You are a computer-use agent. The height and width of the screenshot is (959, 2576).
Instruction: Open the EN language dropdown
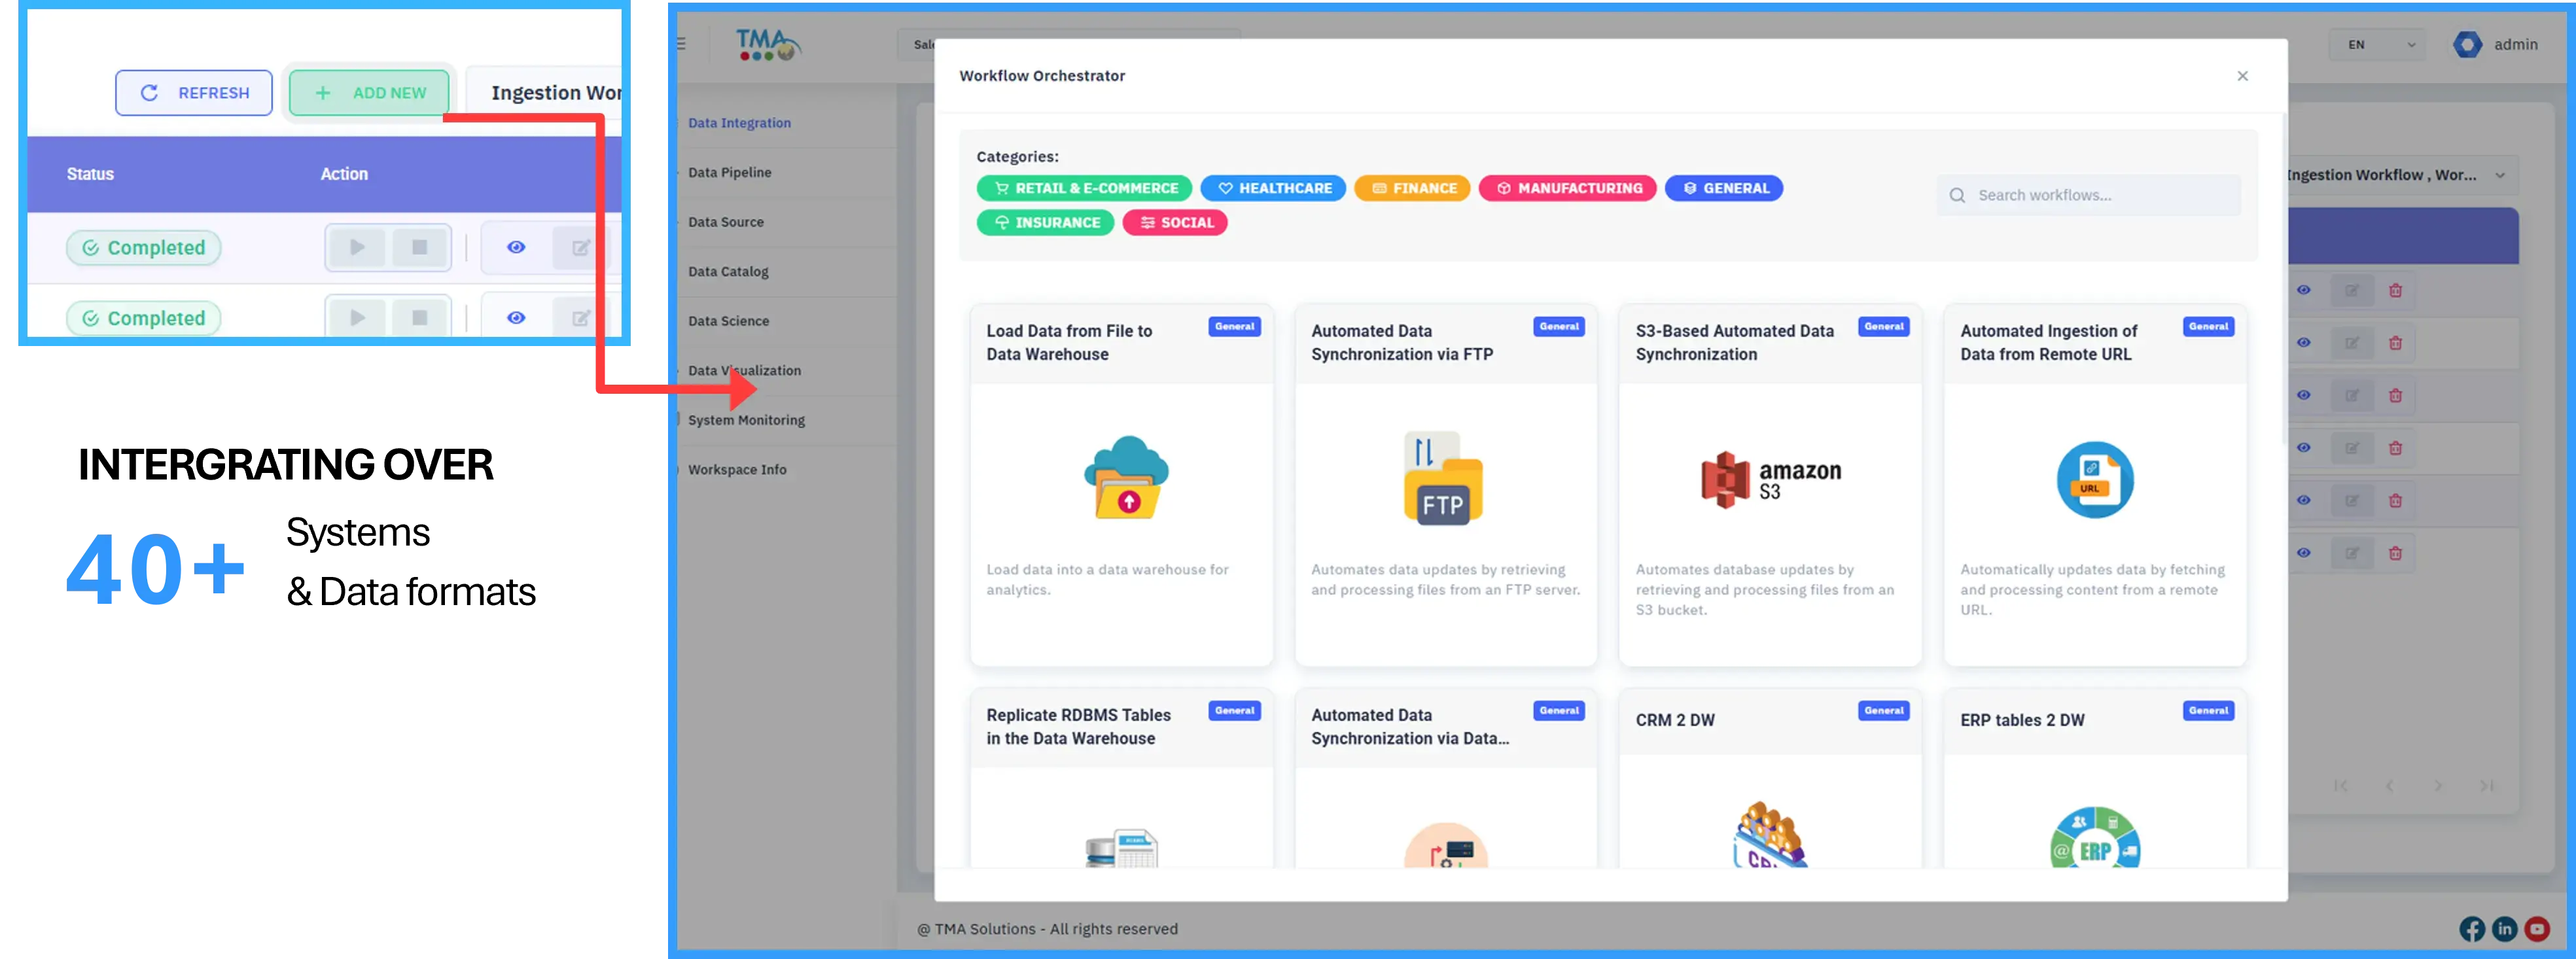point(2377,45)
